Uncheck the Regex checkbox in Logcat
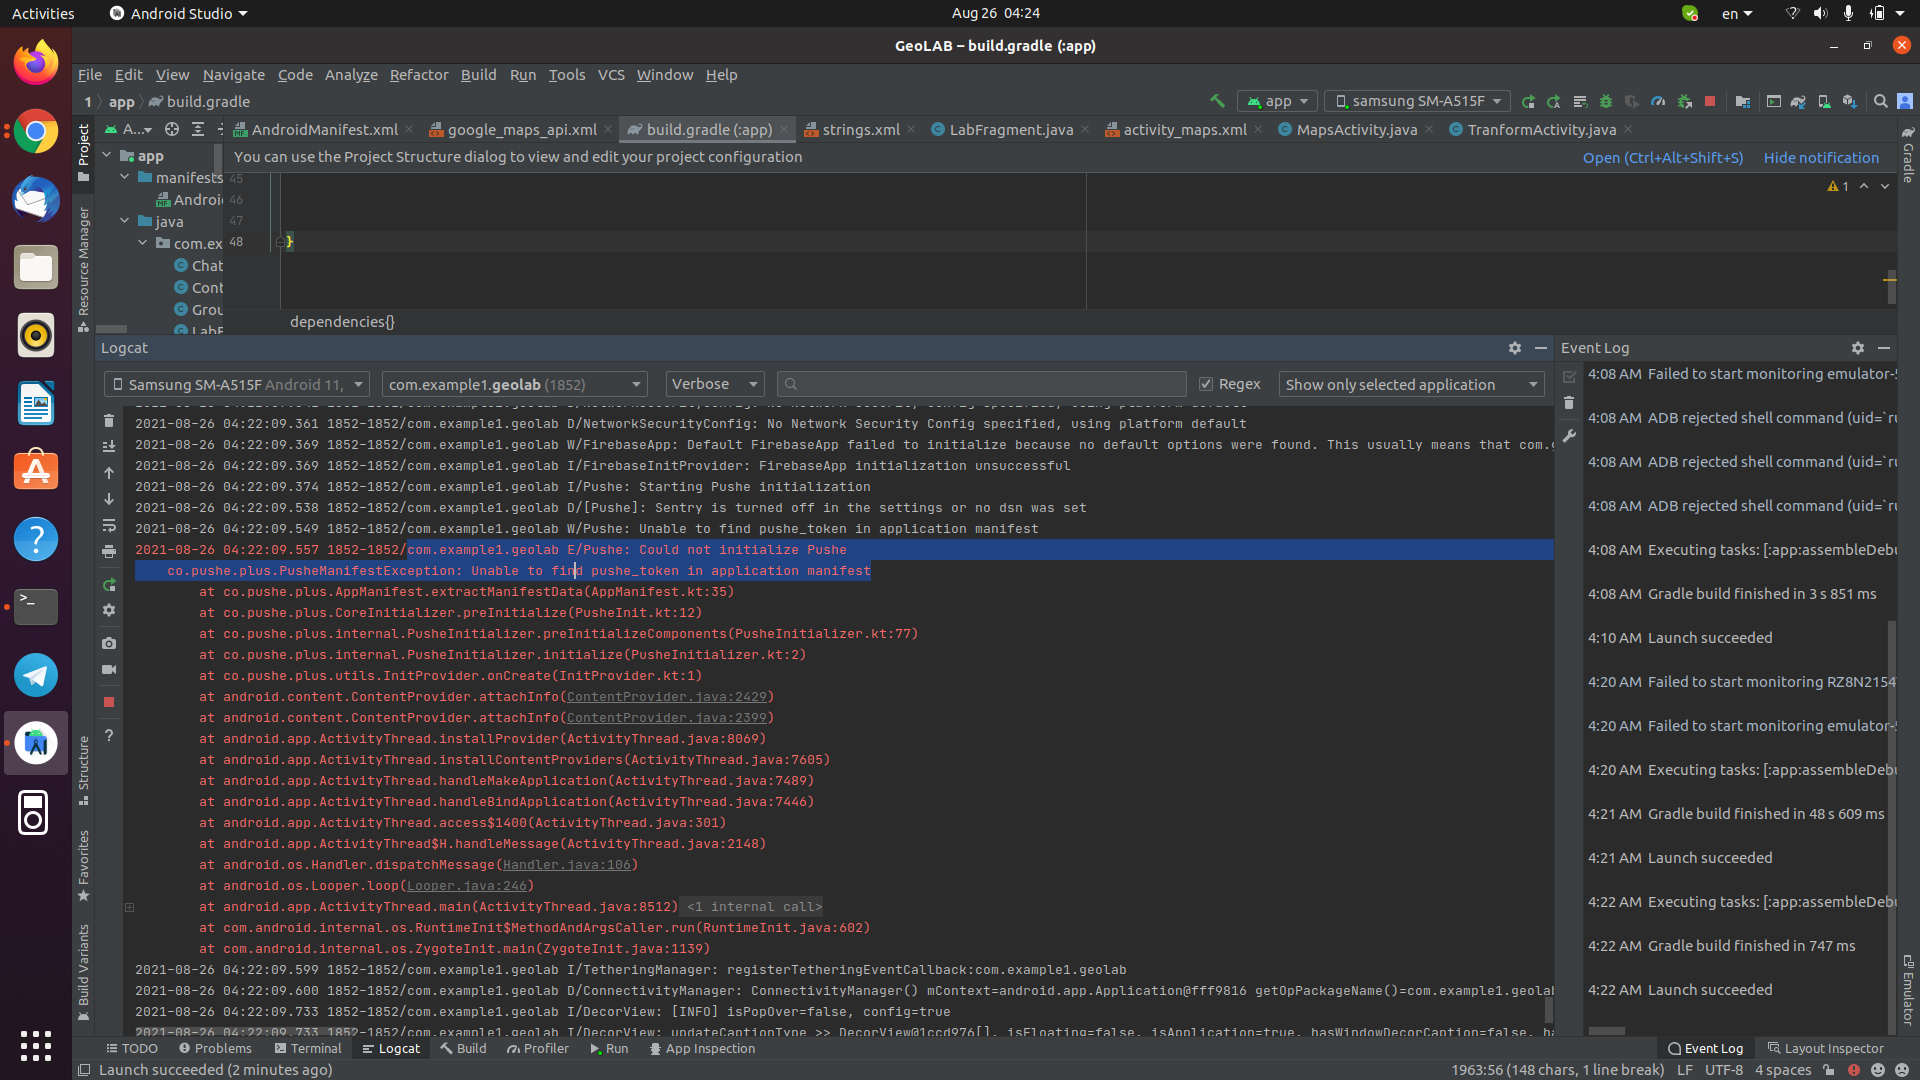This screenshot has width=1920, height=1080. tap(1206, 384)
